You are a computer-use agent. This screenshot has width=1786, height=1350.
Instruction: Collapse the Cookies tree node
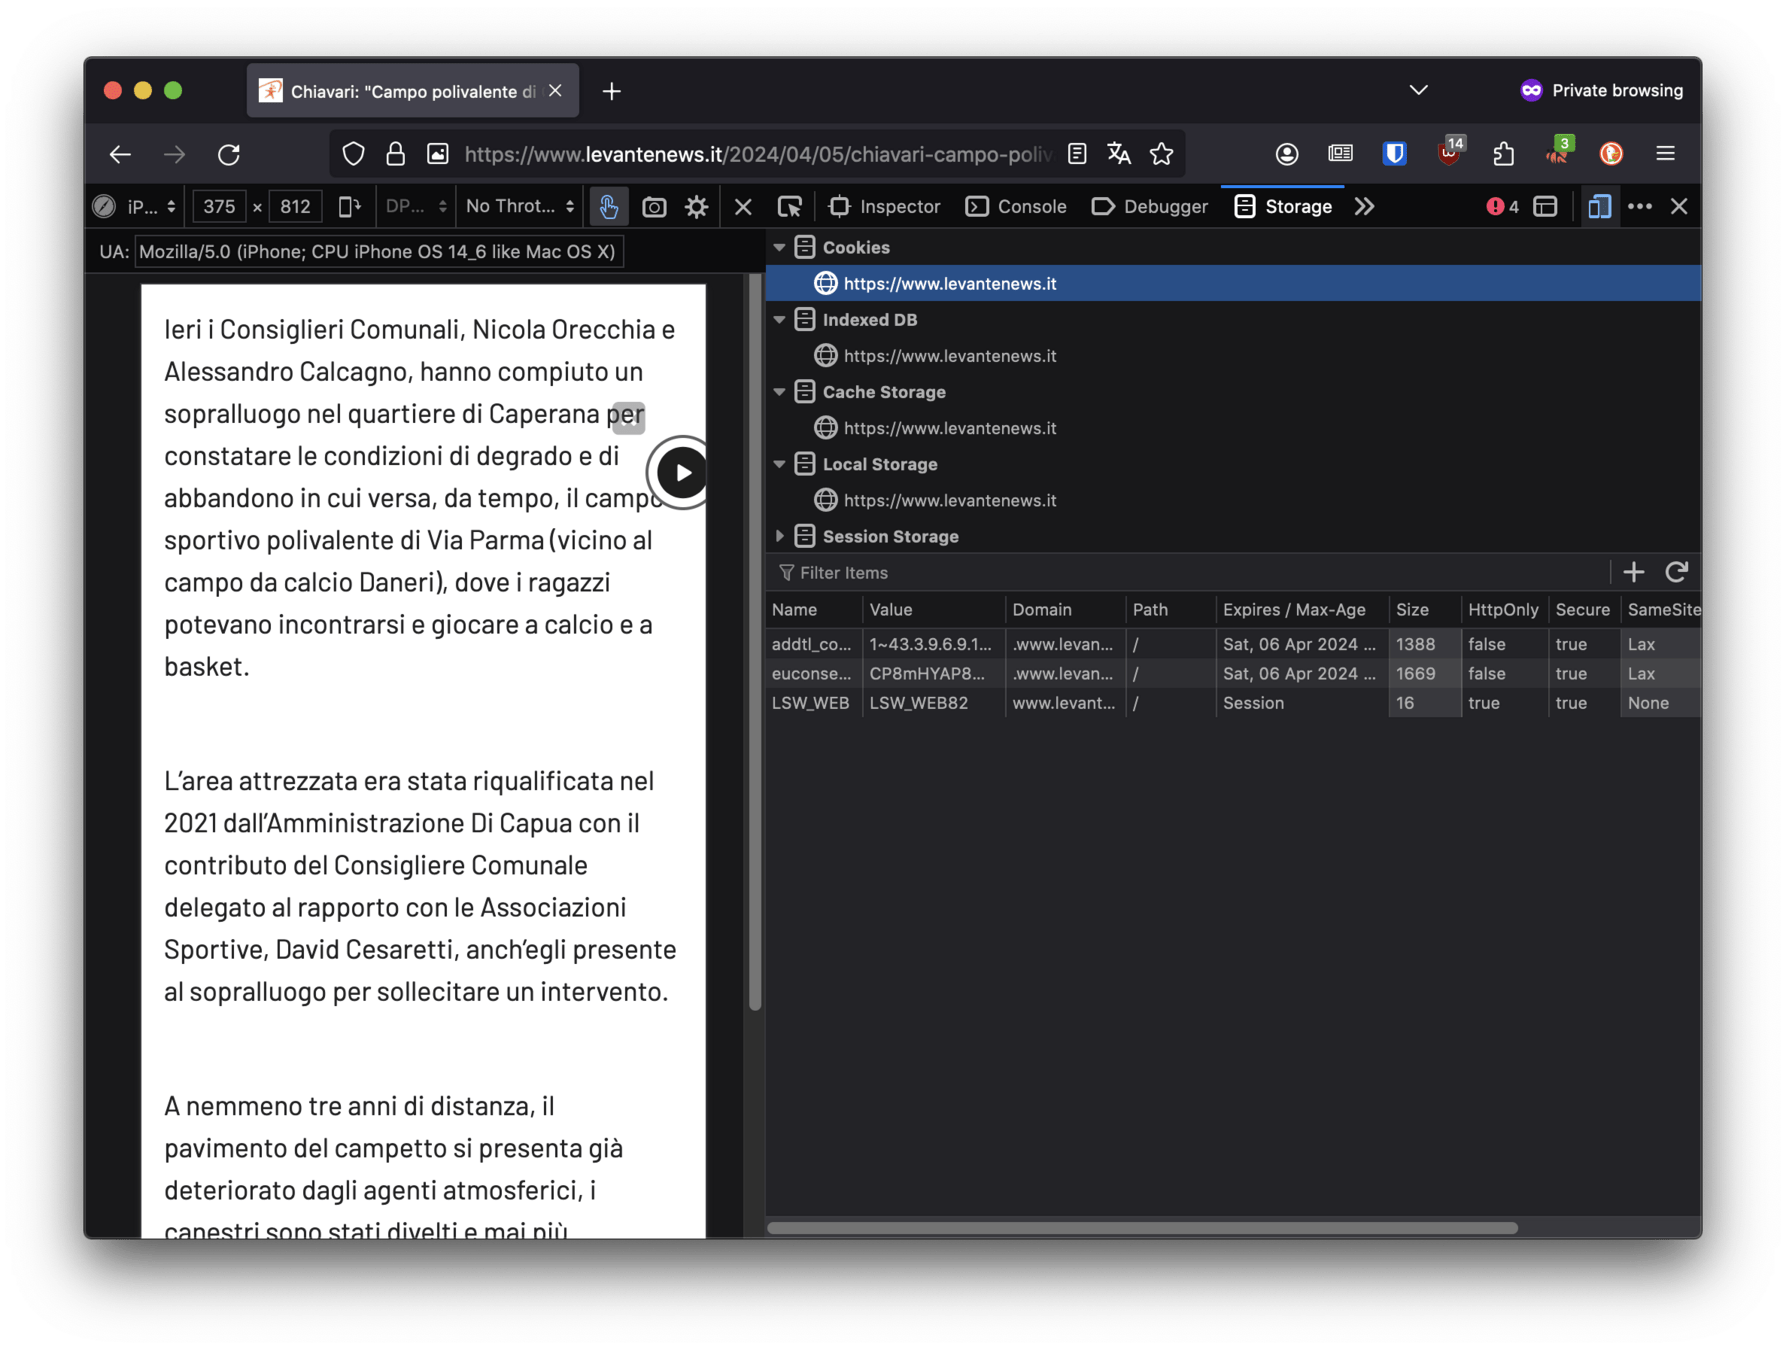pyautogui.click(x=780, y=247)
